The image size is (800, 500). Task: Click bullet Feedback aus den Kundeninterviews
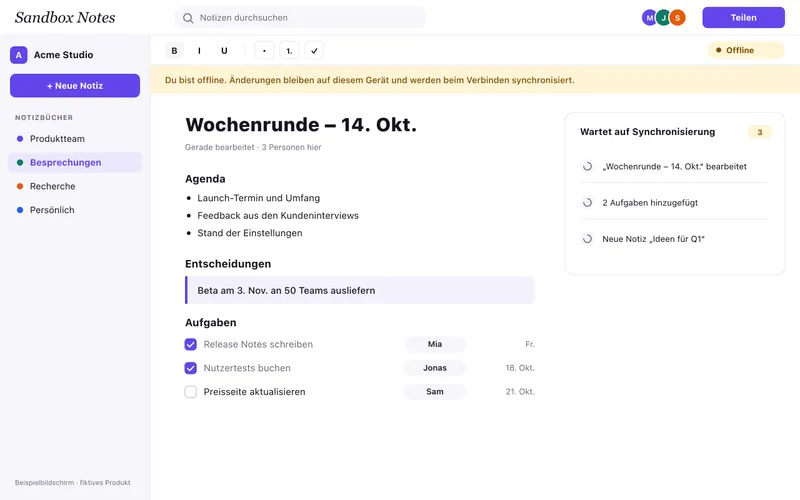278,216
